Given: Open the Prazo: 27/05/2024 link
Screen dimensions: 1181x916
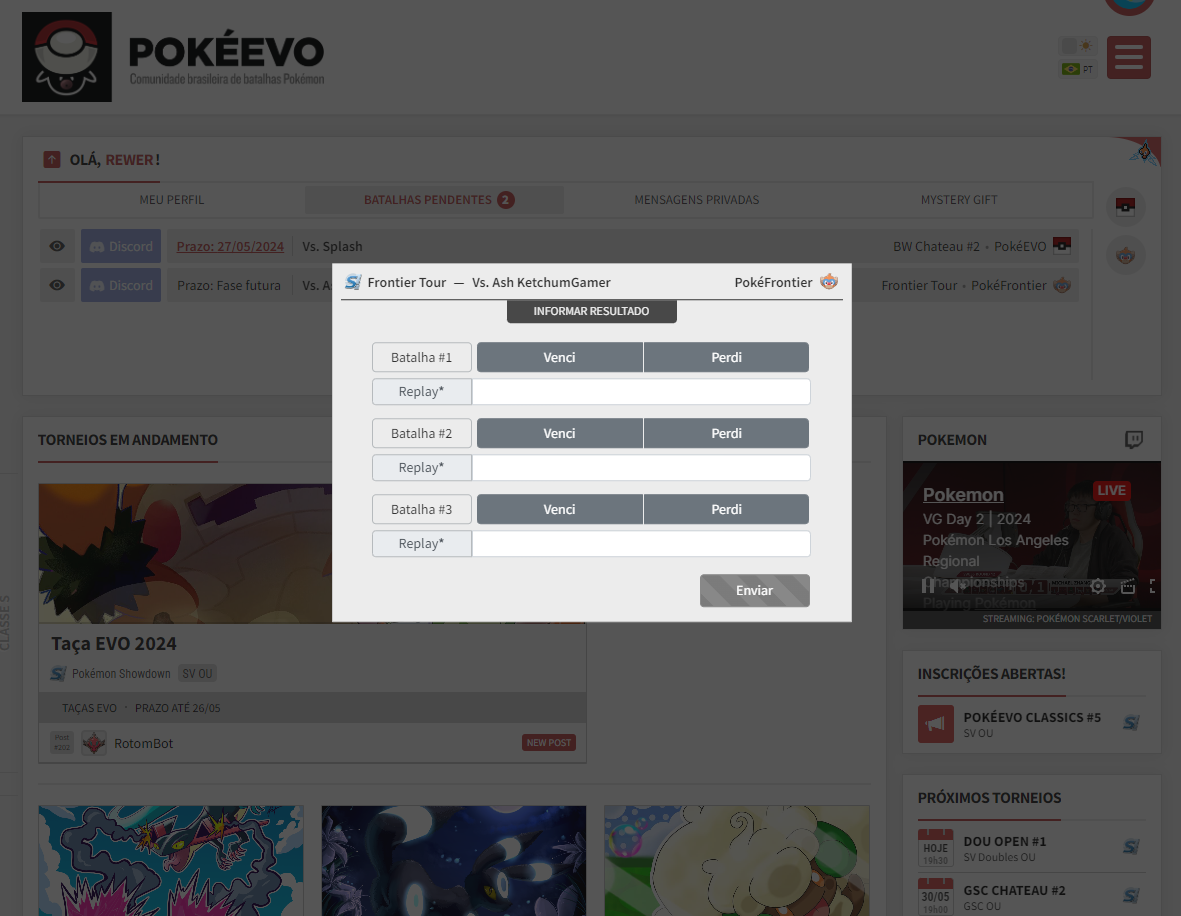Looking at the screenshot, I should [230, 246].
